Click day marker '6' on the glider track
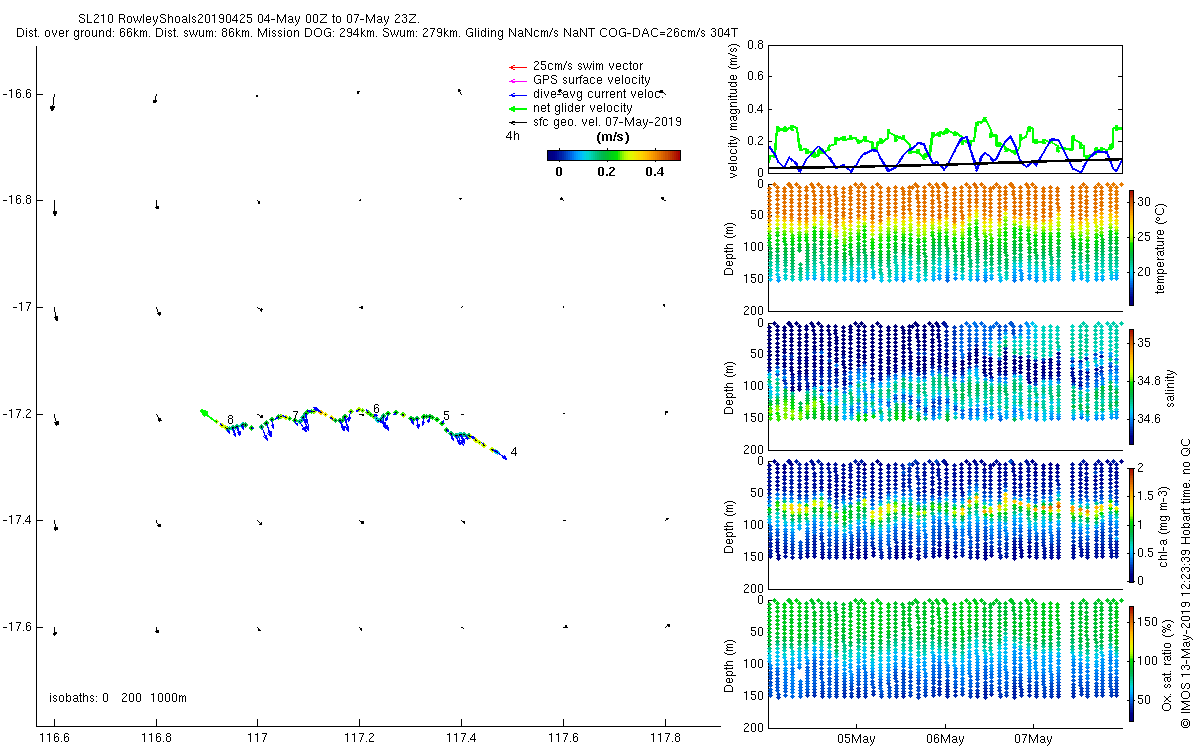The height and width of the screenshot is (750, 1200). (376, 409)
